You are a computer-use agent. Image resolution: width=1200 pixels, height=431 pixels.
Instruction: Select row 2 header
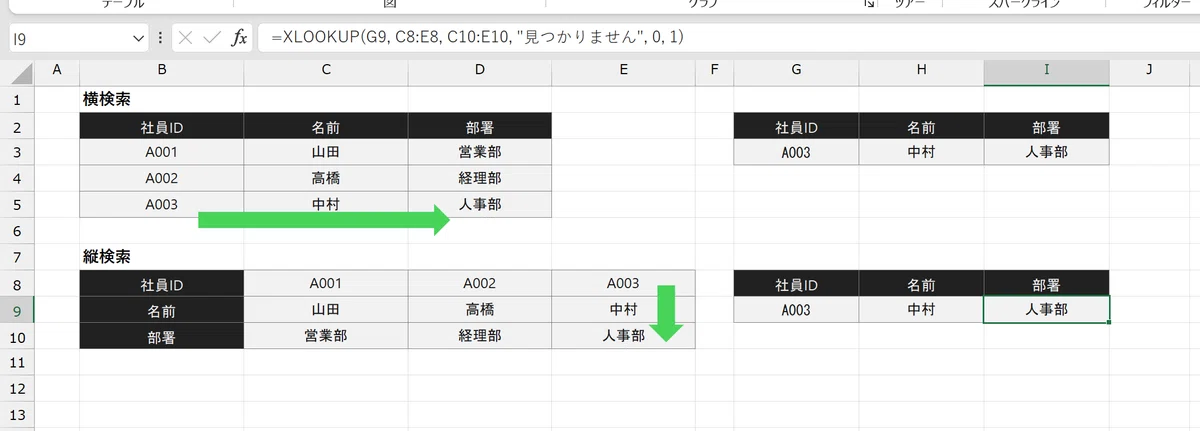18,126
